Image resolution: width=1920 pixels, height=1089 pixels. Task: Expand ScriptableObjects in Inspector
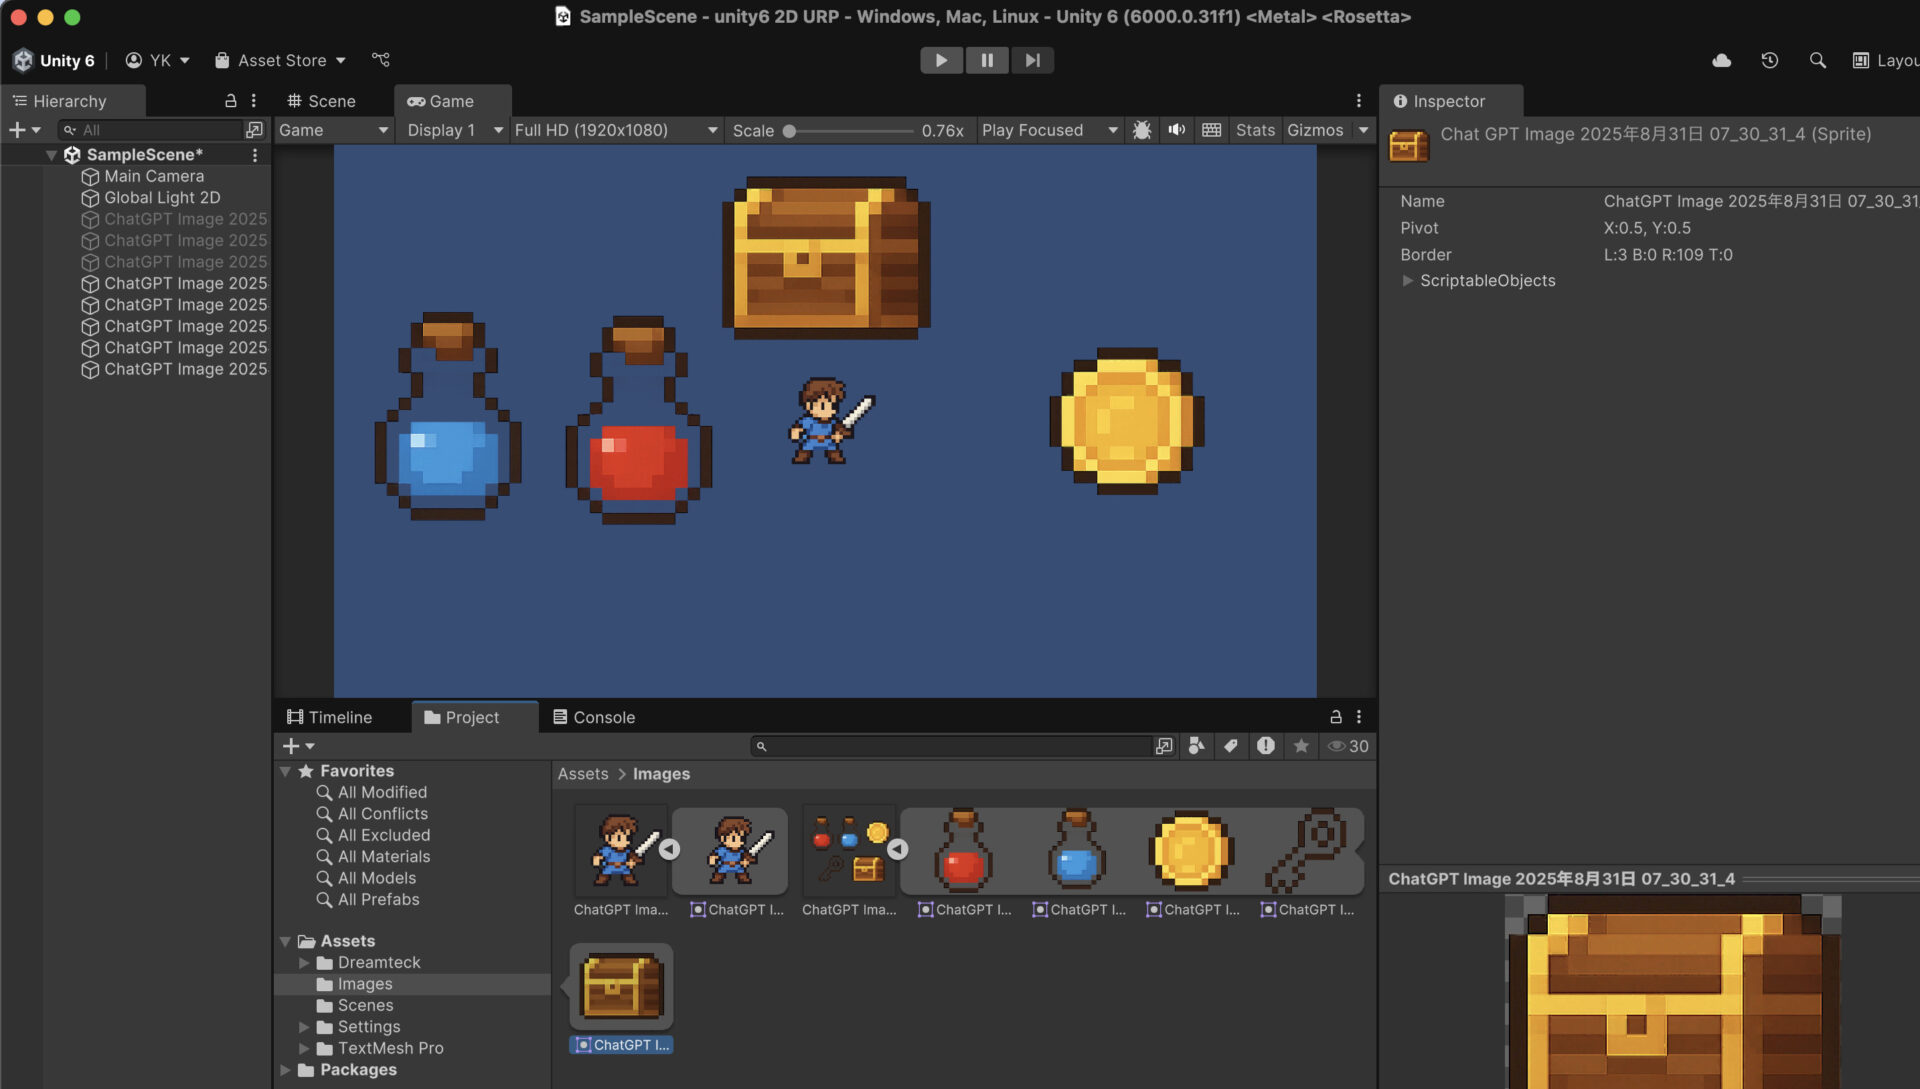tap(1407, 281)
